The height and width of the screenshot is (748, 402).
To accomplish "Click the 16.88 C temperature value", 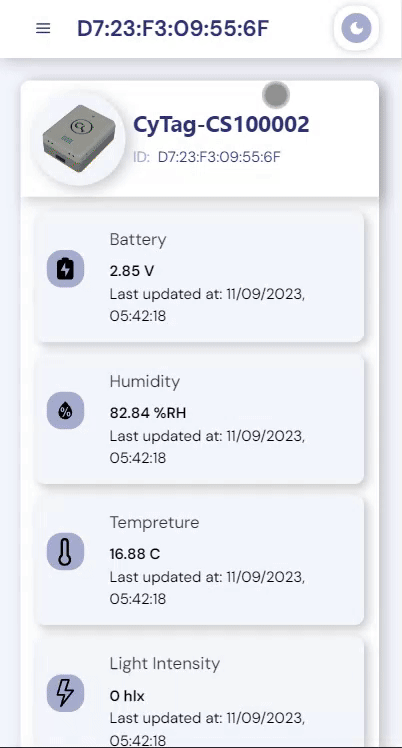I will click(135, 554).
